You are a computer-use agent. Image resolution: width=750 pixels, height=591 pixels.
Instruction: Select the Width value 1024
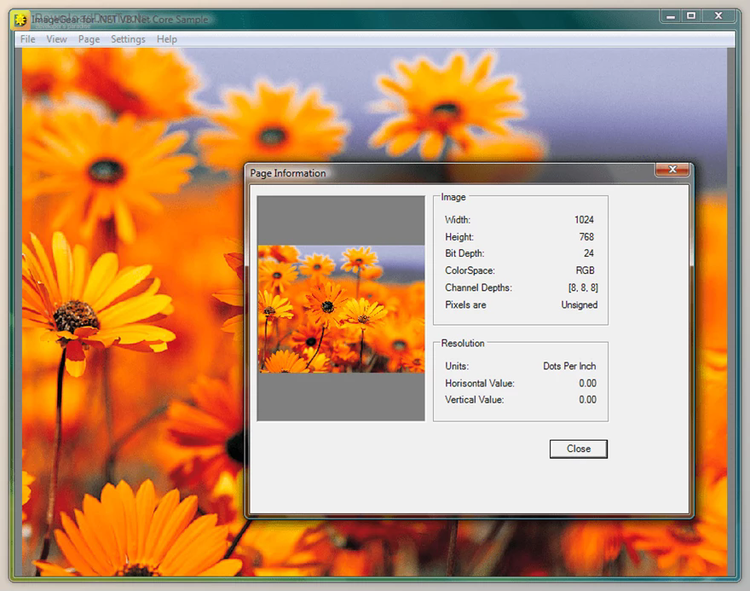[x=584, y=220]
